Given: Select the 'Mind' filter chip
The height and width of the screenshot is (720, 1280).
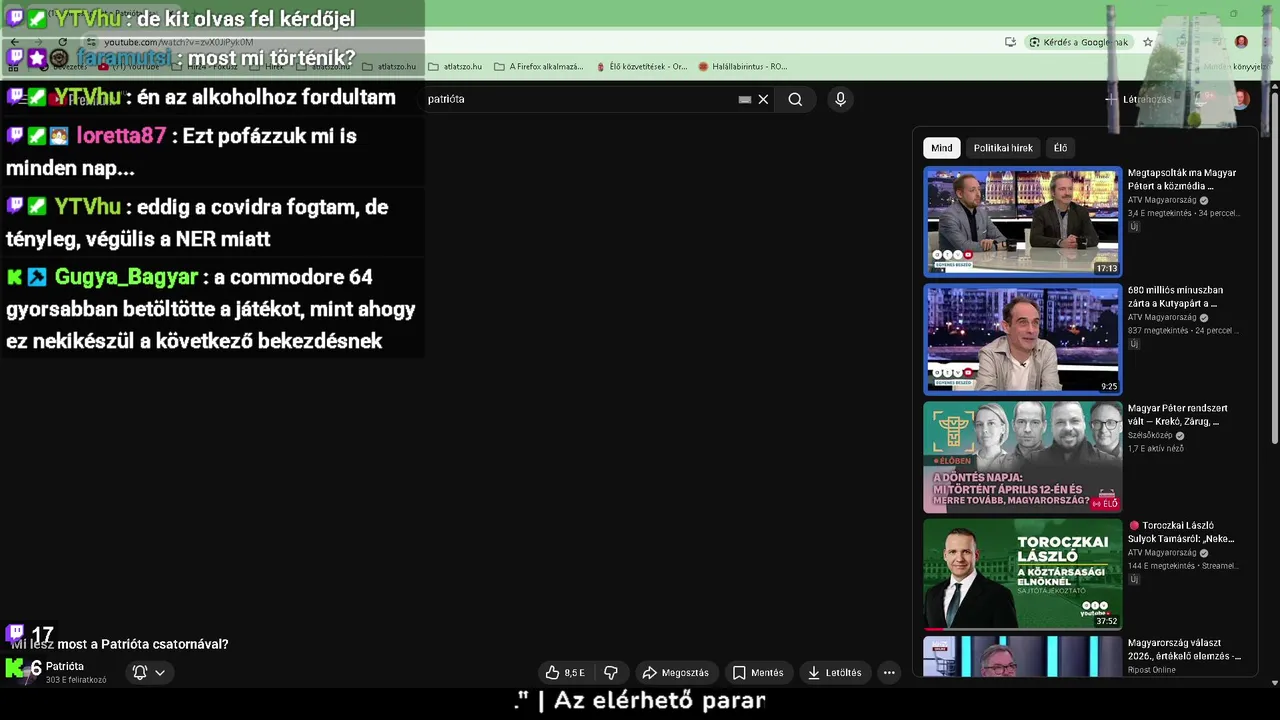Looking at the screenshot, I should point(942,148).
